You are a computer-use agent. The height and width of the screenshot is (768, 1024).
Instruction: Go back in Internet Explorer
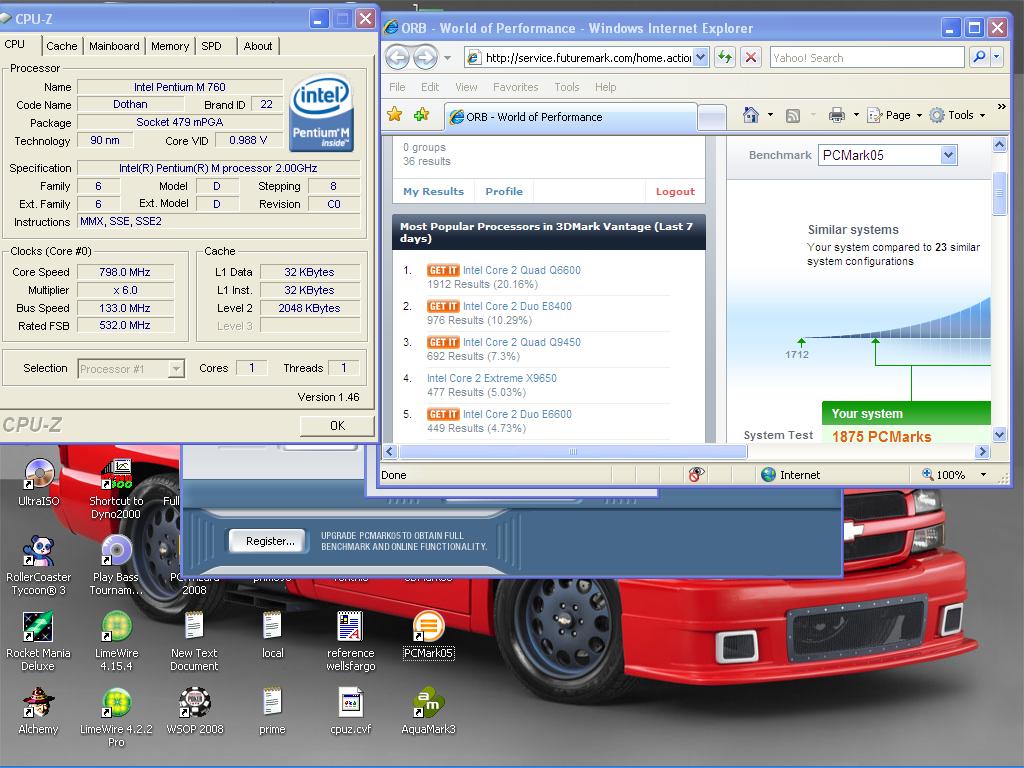click(397, 57)
